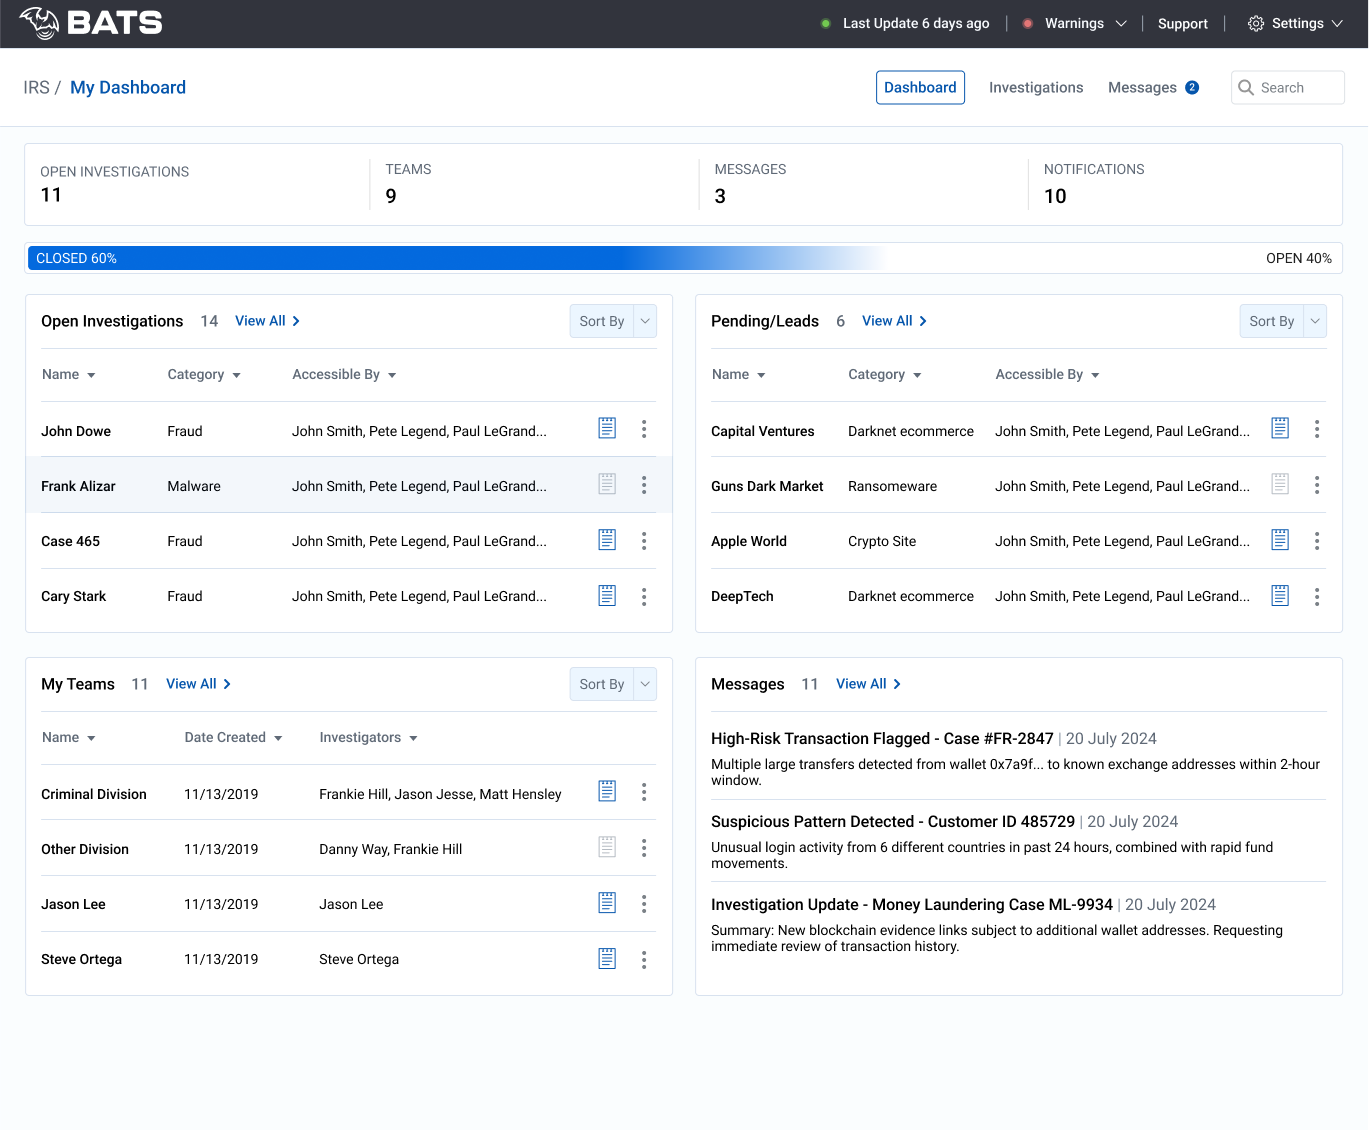Open three-dot menu for Apple World
This screenshot has width=1369, height=1130.
pos(1317,541)
